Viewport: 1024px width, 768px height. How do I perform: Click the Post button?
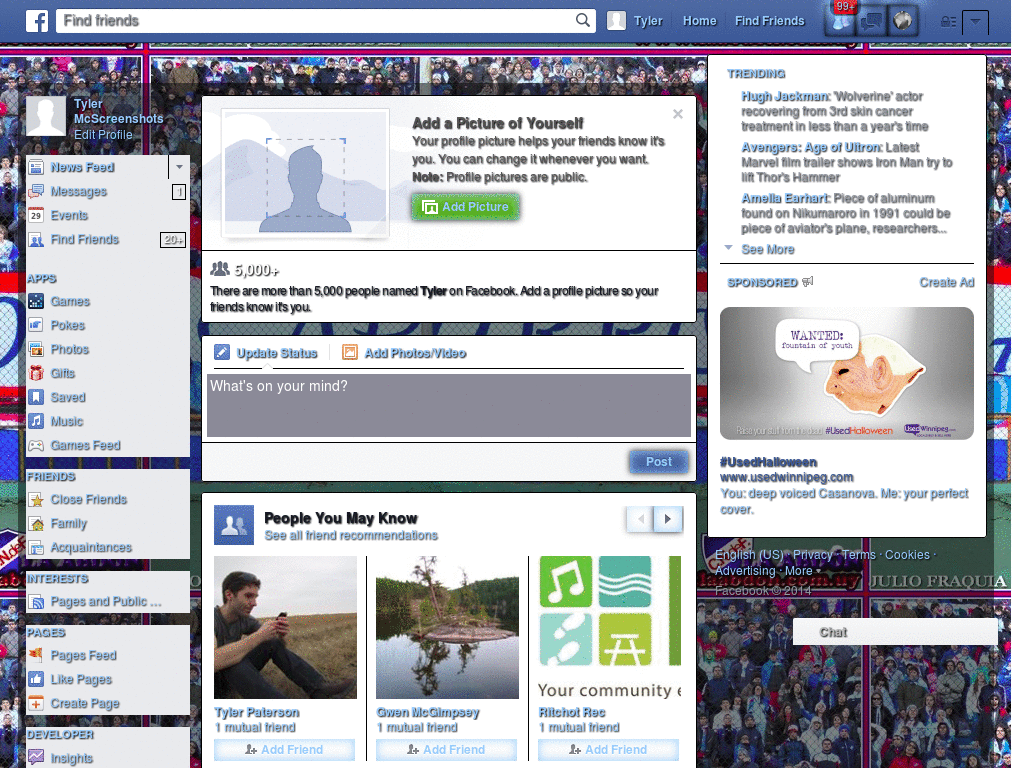pos(658,462)
